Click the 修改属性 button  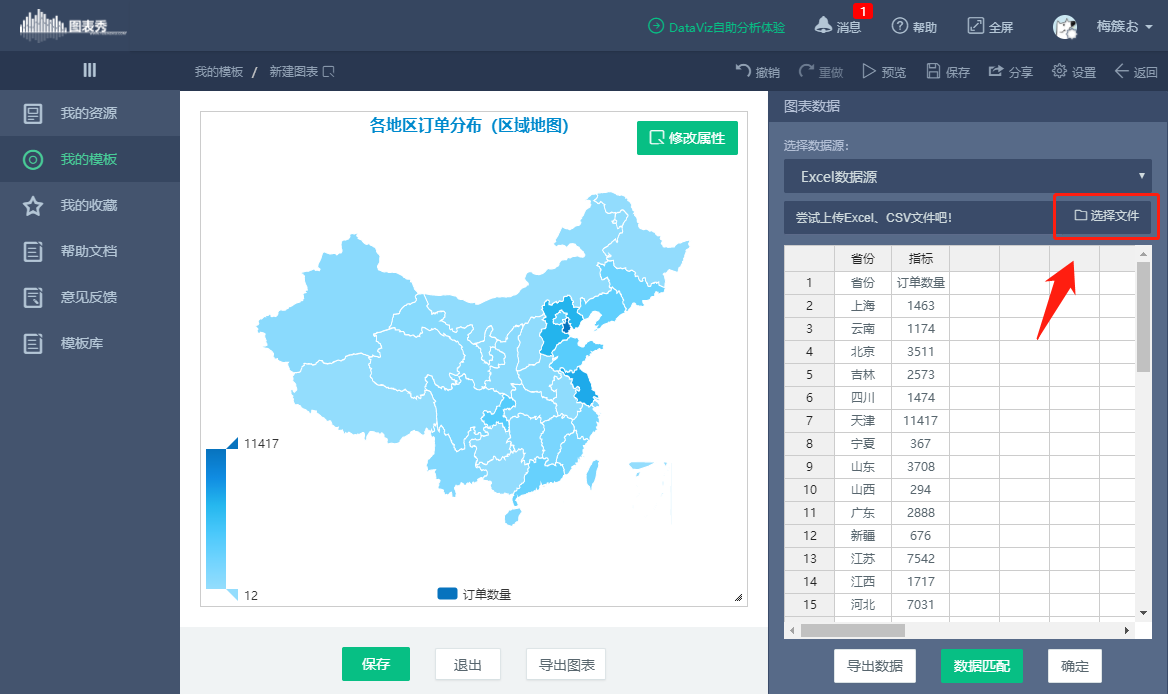[688, 138]
